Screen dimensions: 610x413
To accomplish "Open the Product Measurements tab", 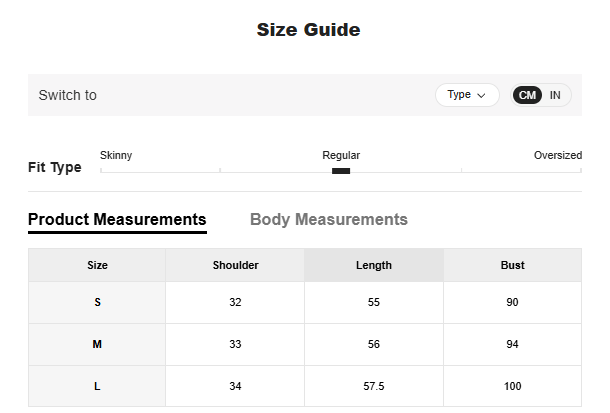I will [x=117, y=220].
